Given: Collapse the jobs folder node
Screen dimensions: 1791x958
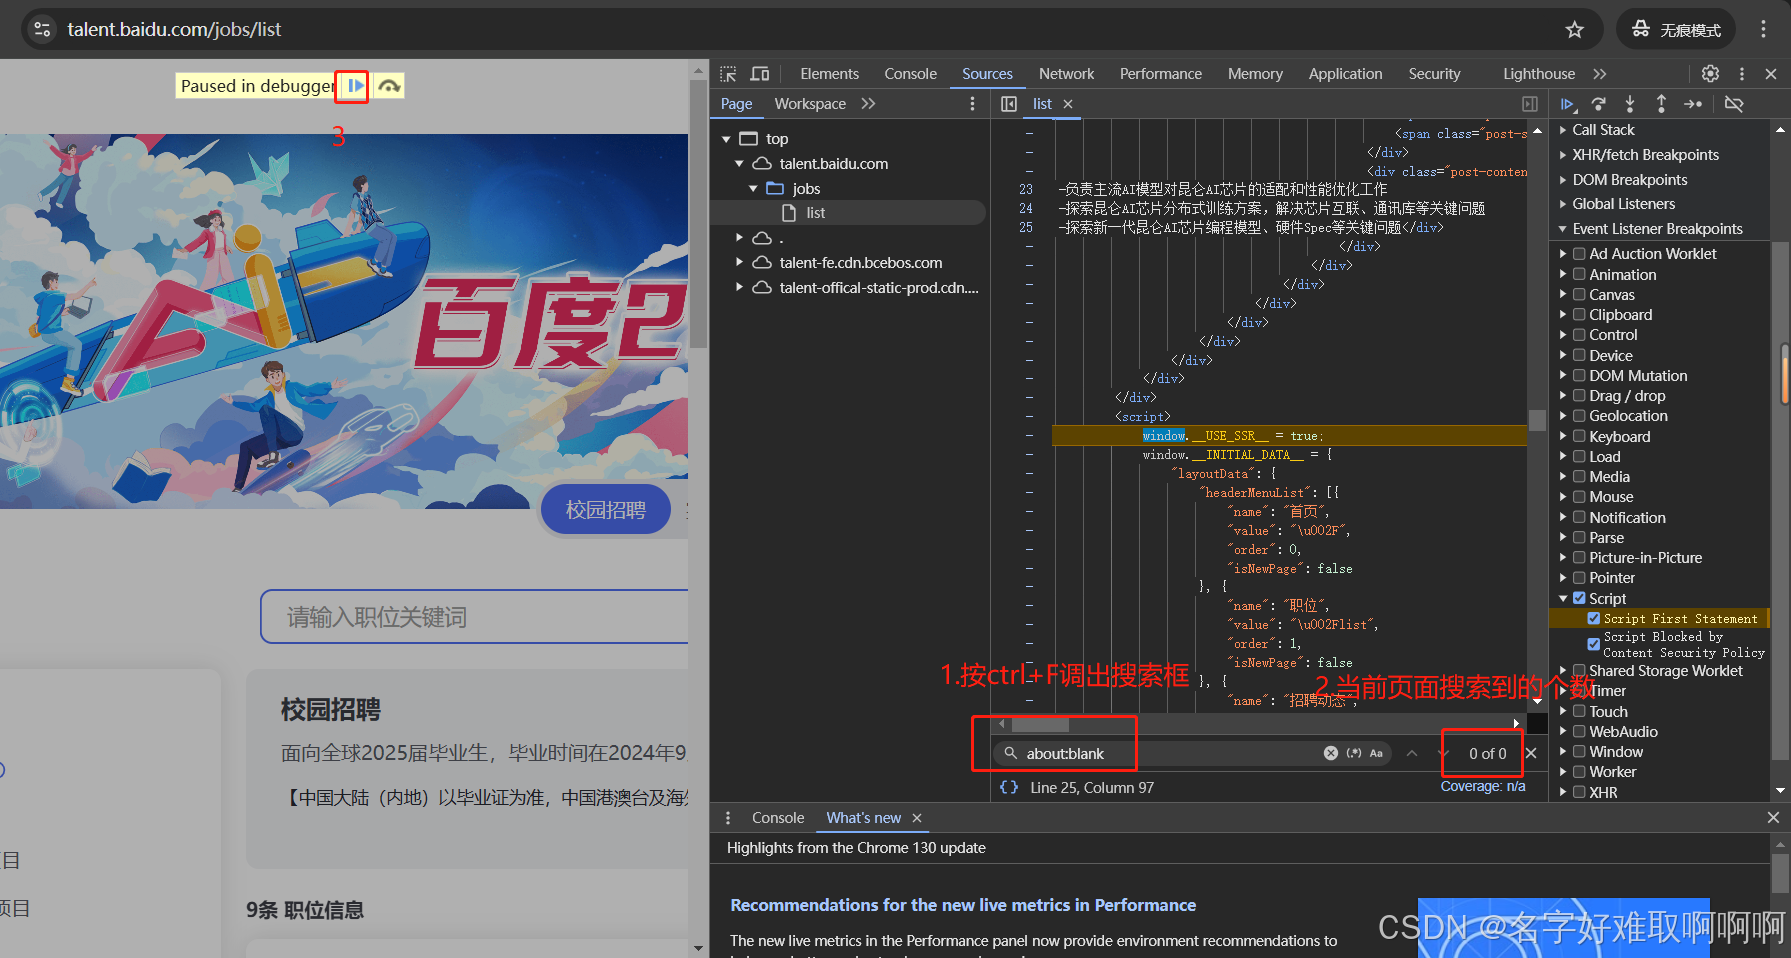Looking at the screenshot, I should click(x=753, y=189).
